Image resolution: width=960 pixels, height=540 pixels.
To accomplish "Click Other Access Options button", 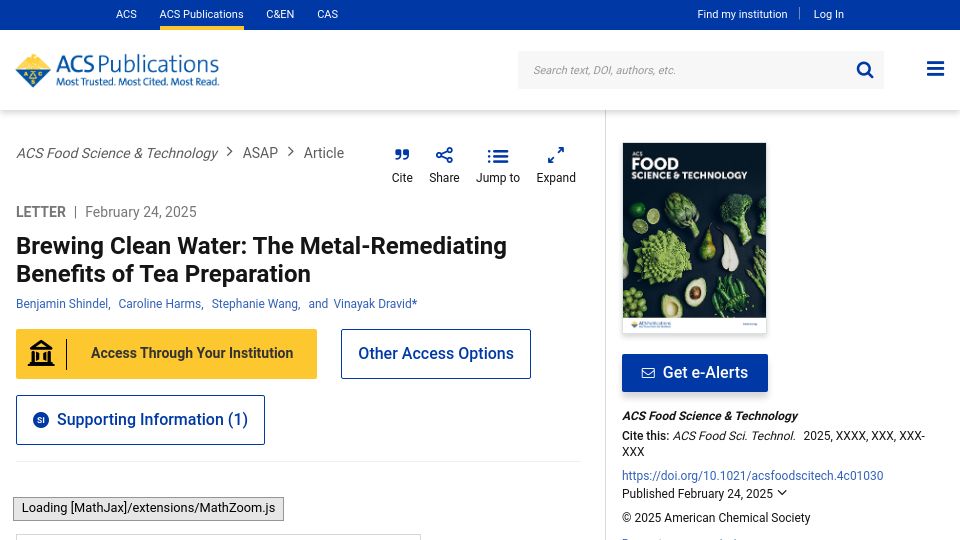I will coord(436,354).
